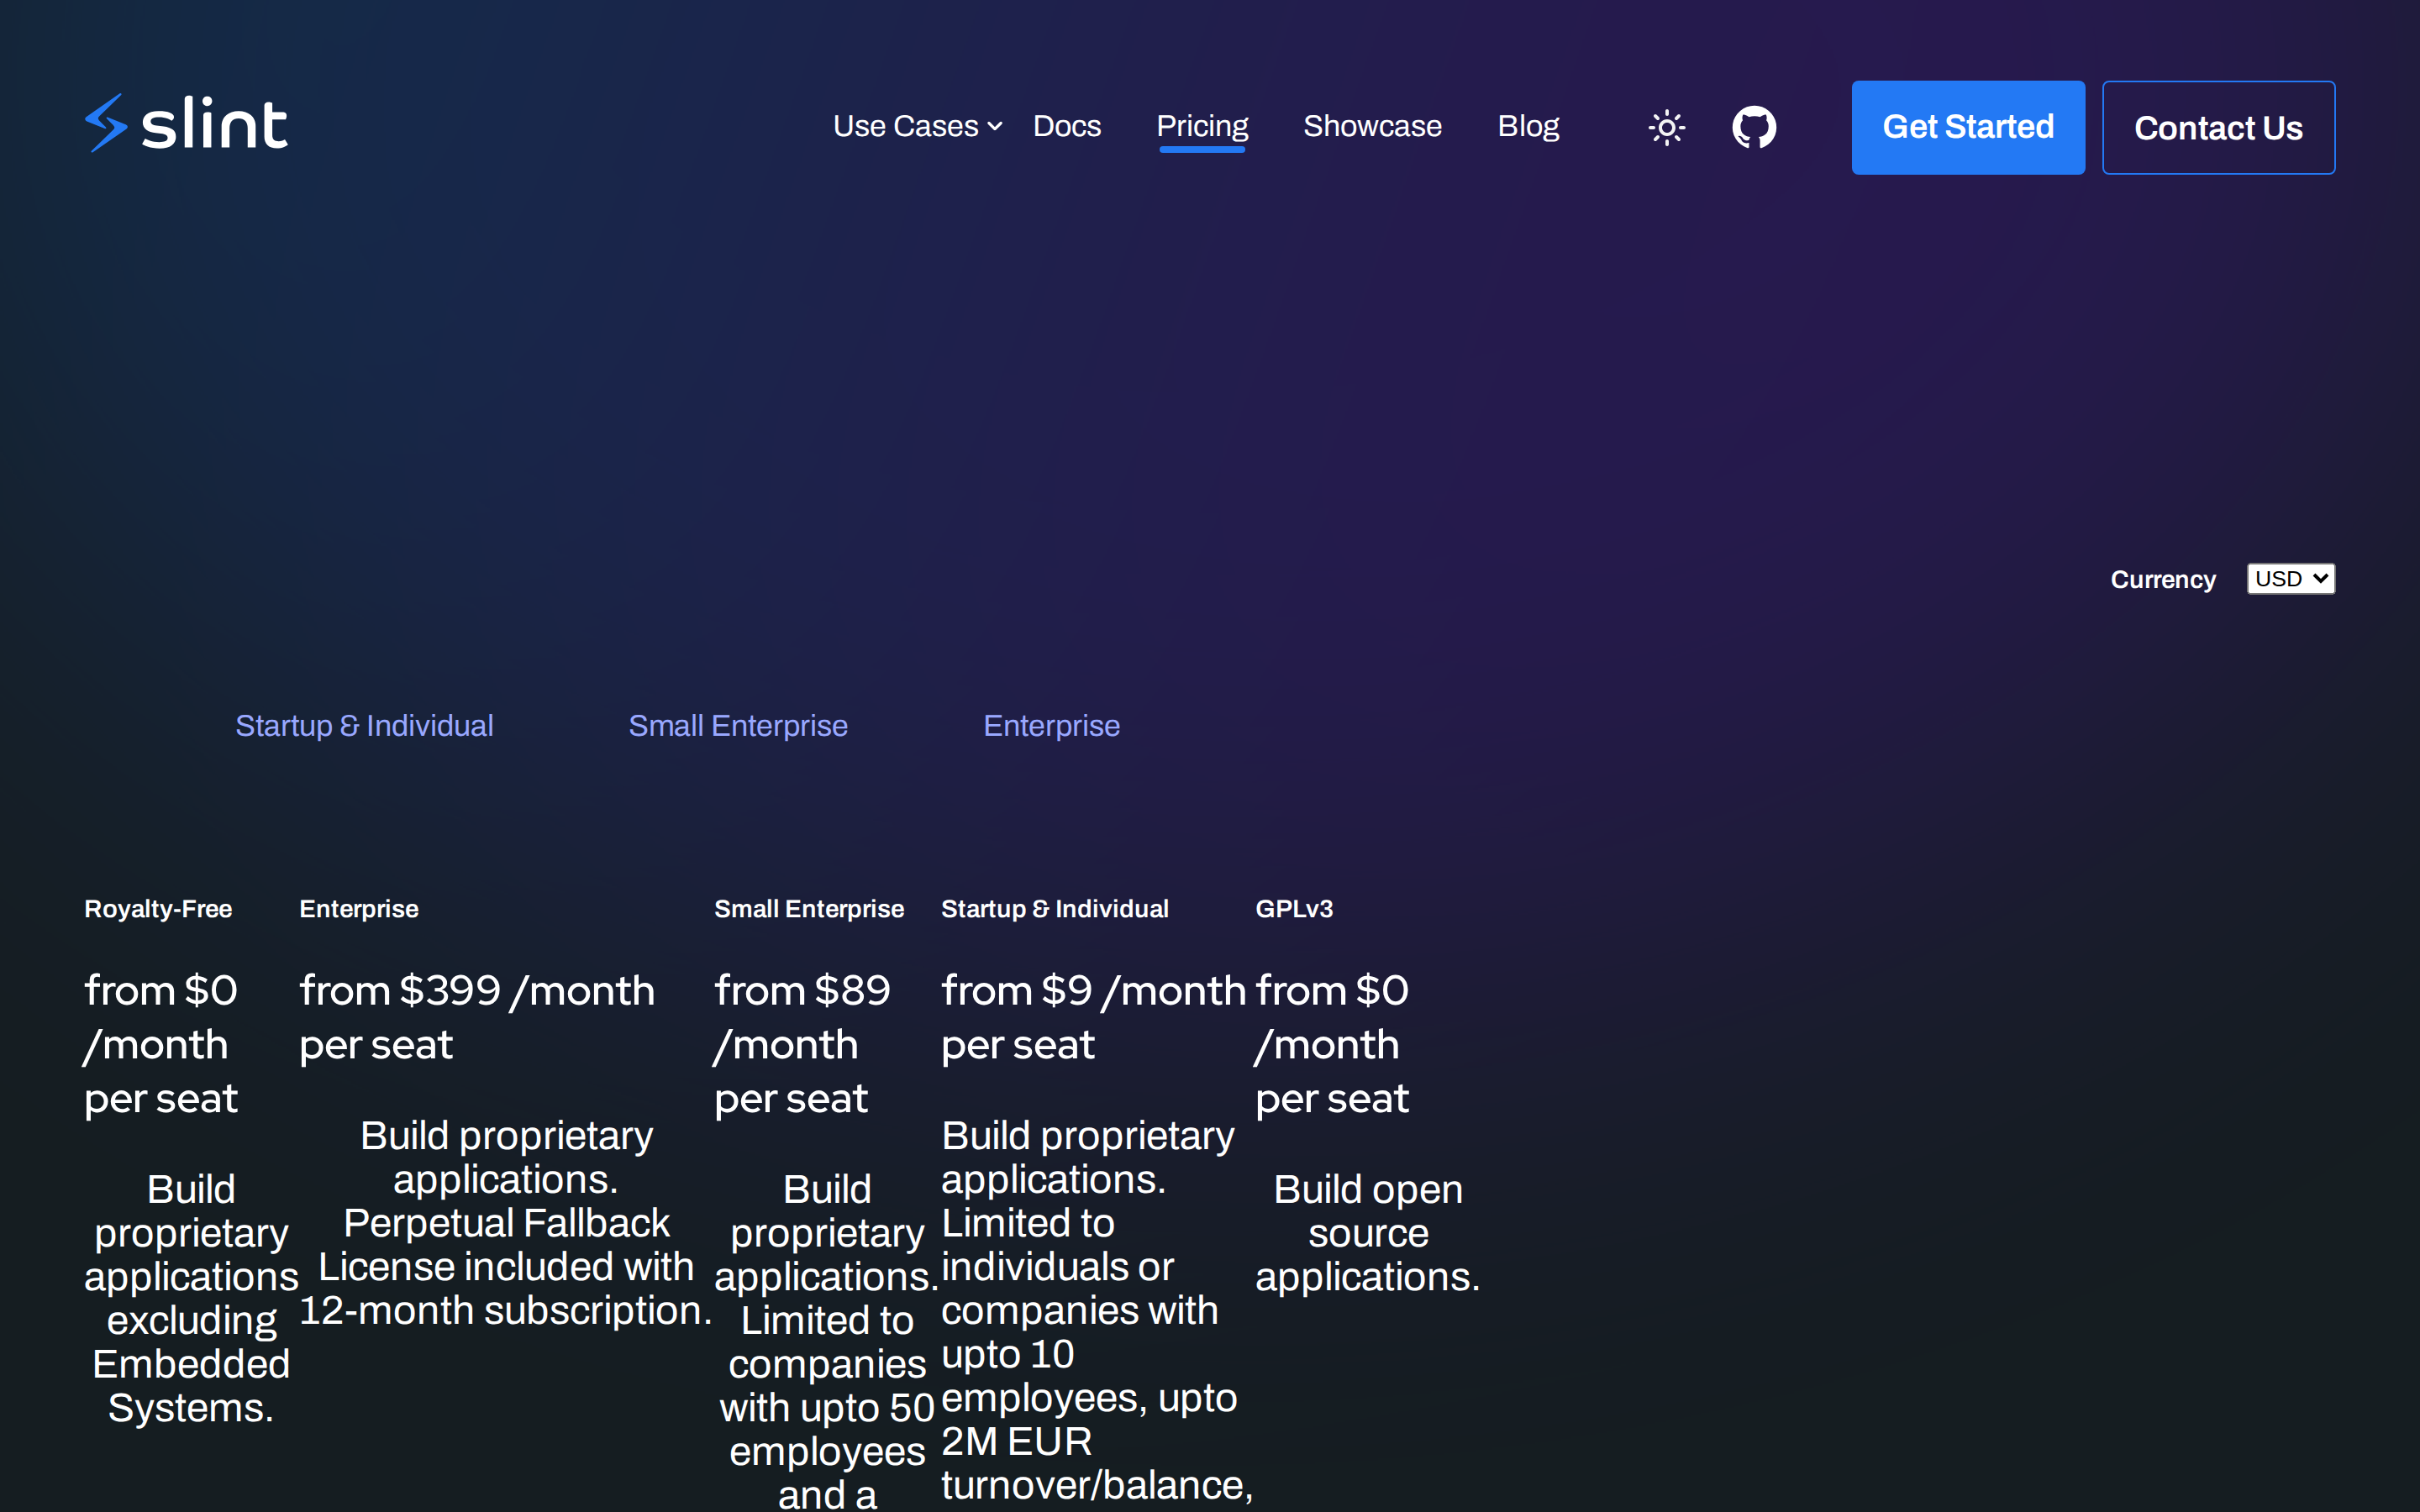Expand the Use Cases menu
Image resolution: width=2420 pixels, height=1512 pixels.
tap(917, 126)
